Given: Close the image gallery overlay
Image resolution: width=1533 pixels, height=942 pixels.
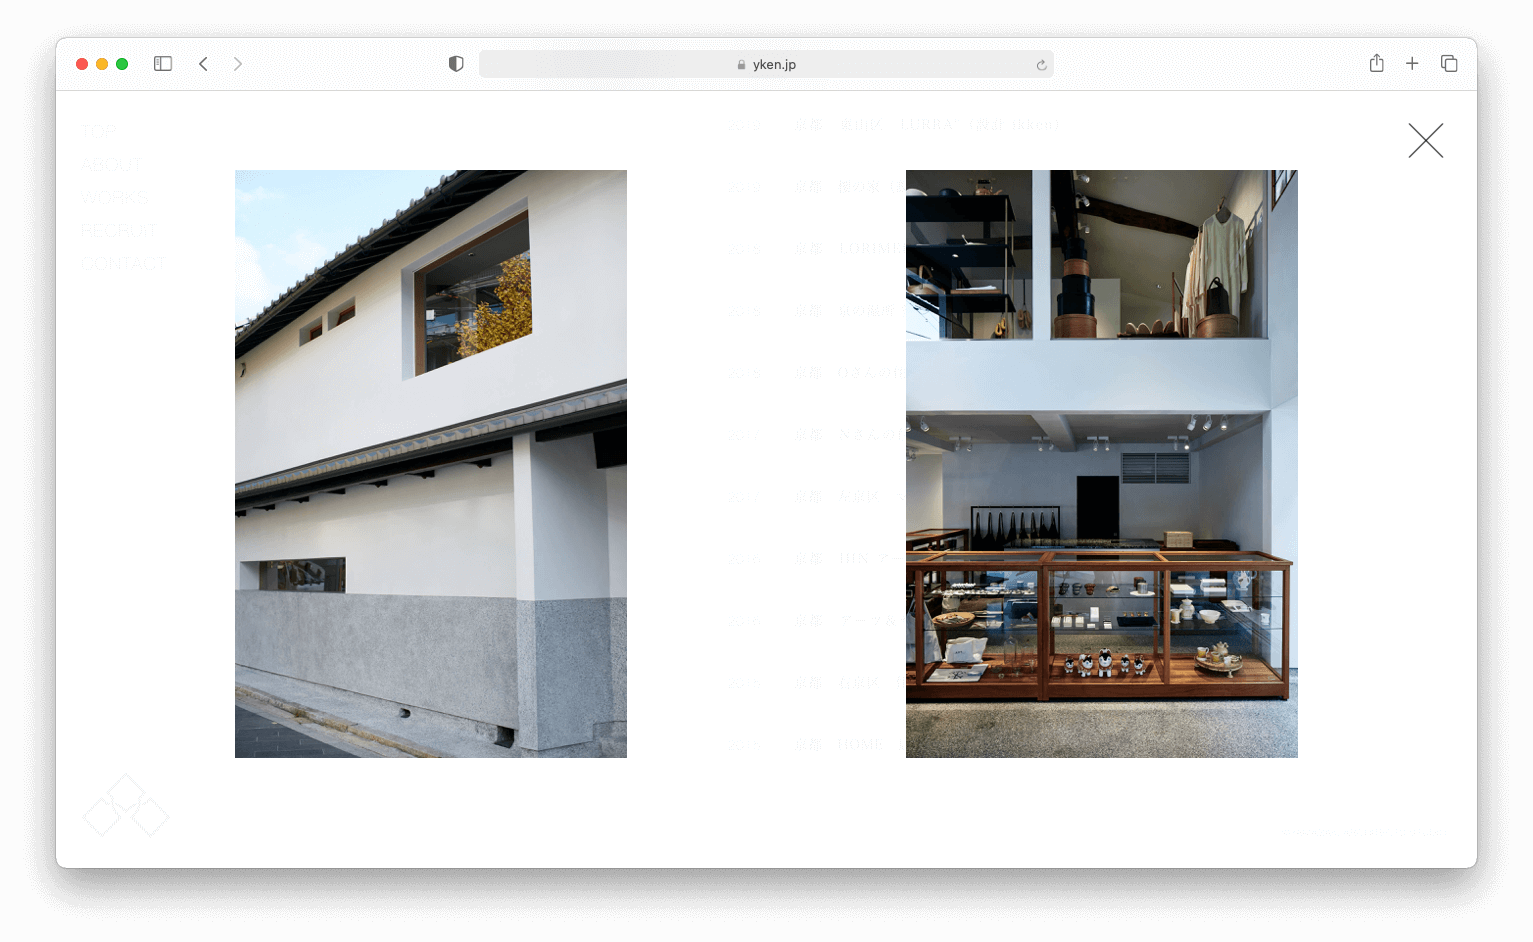Looking at the screenshot, I should (1425, 141).
